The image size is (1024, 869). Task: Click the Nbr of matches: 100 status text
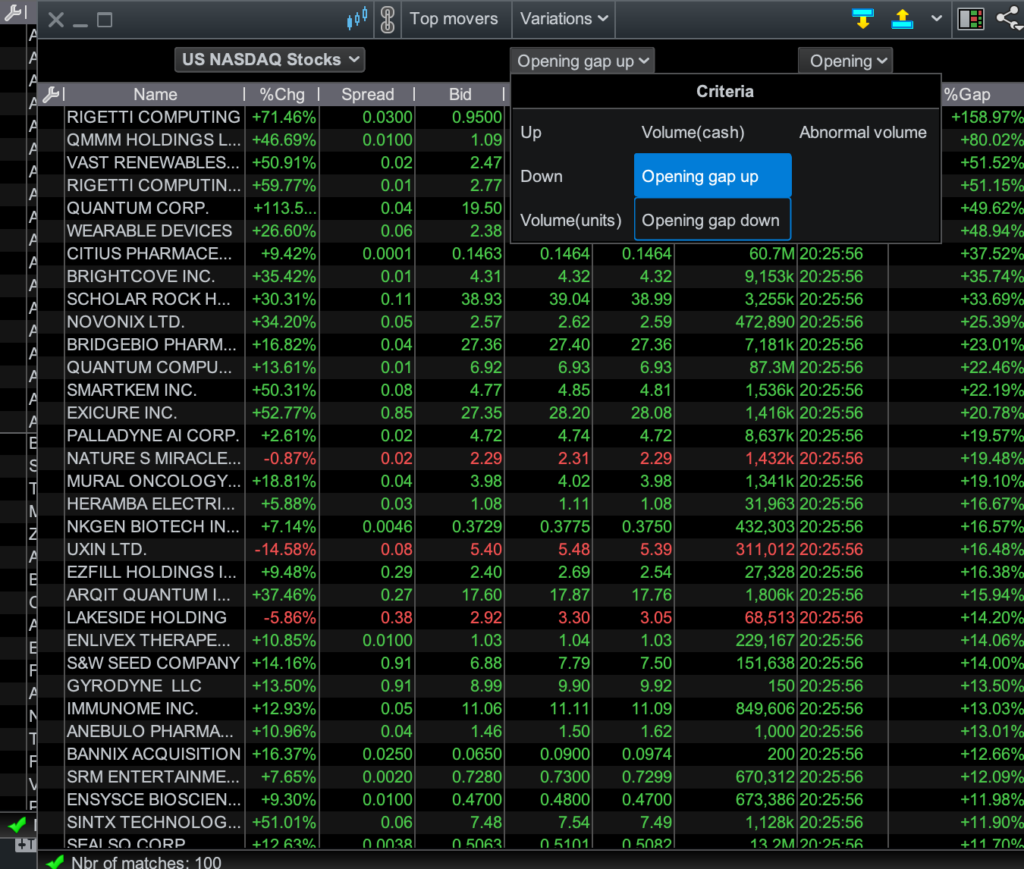coord(146,862)
